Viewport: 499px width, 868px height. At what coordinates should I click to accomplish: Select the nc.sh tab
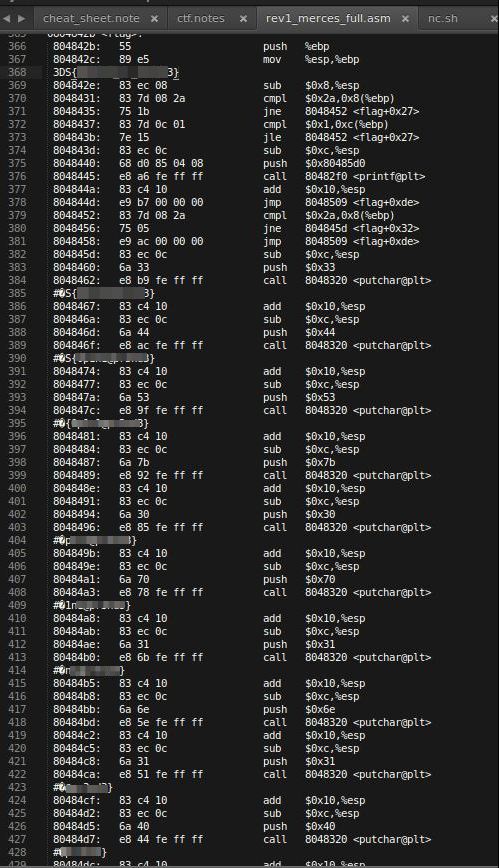pyautogui.click(x=443, y=18)
